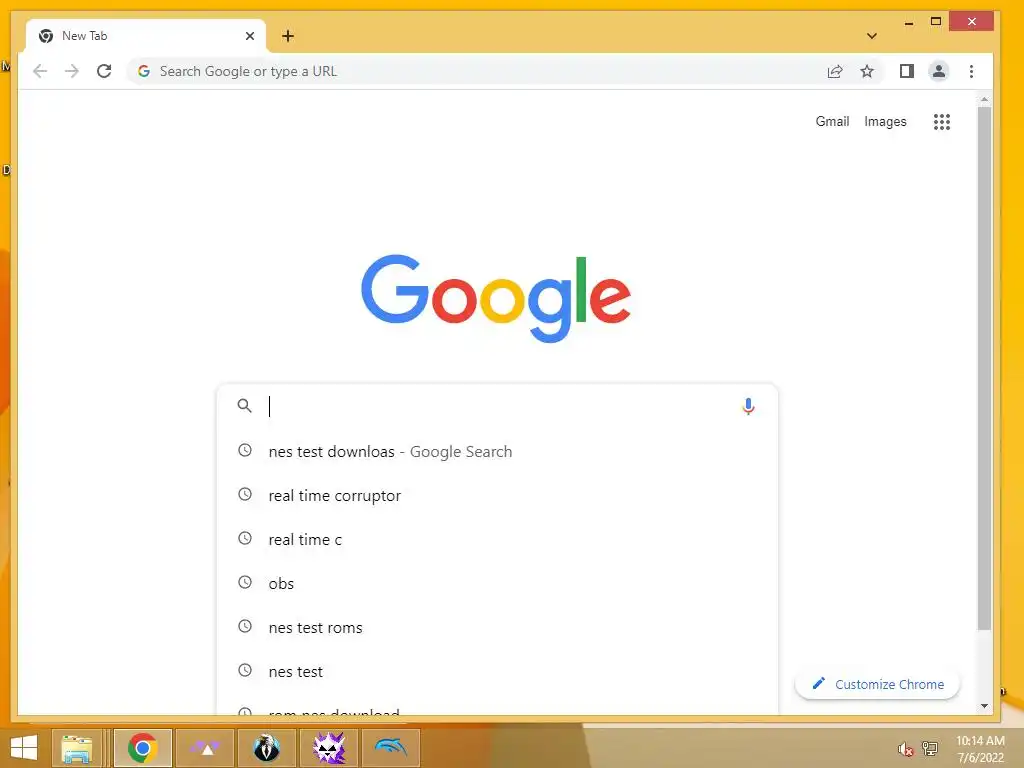The width and height of the screenshot is (1024, 768).
Task: Bookmark this tab with star icon
Action: point(867,71)
